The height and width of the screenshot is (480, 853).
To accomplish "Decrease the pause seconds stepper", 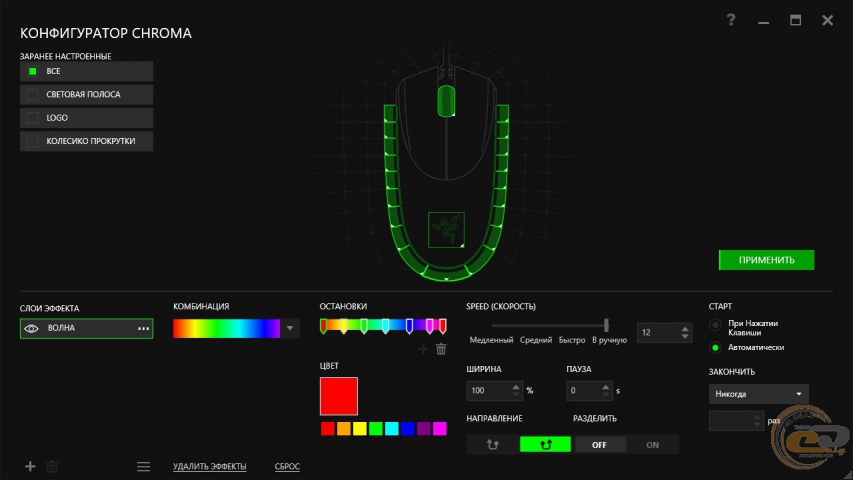I will coord(605,395).
